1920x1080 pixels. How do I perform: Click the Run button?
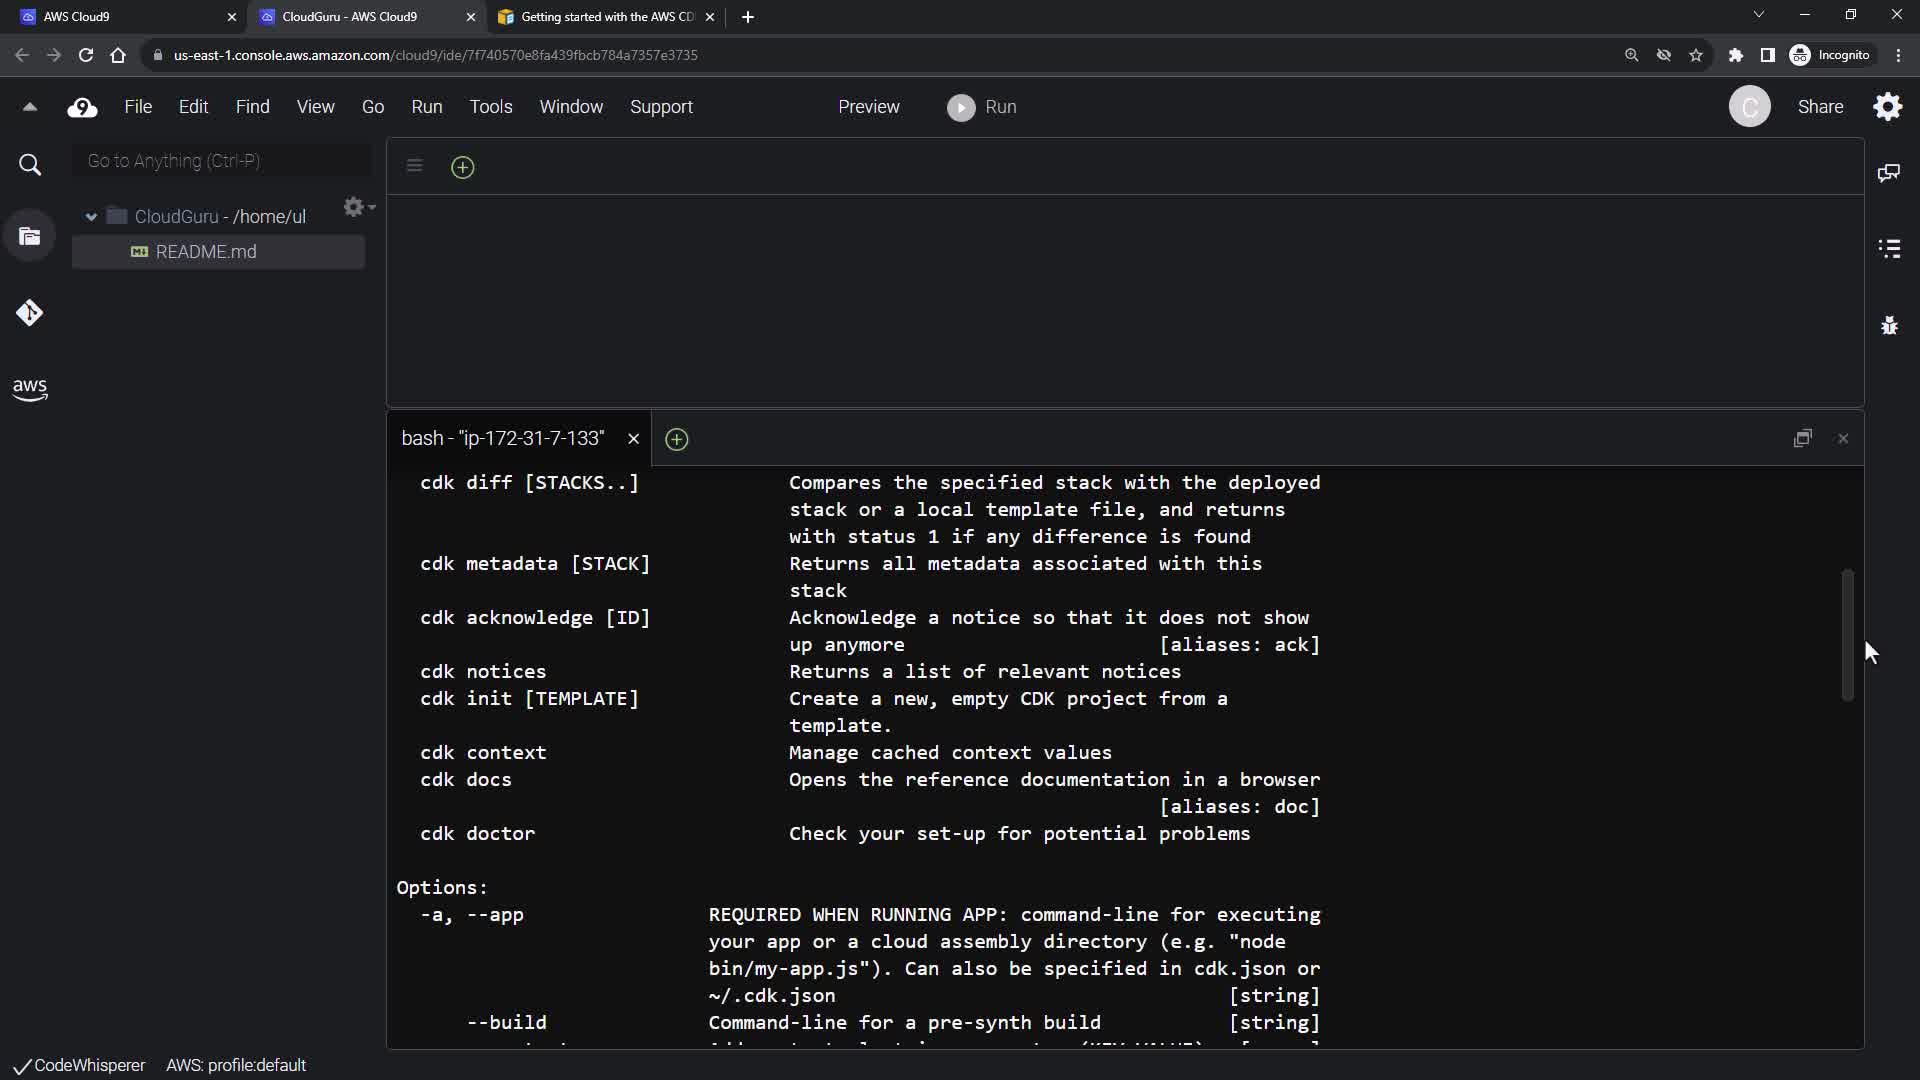click(x=982, y=107)
